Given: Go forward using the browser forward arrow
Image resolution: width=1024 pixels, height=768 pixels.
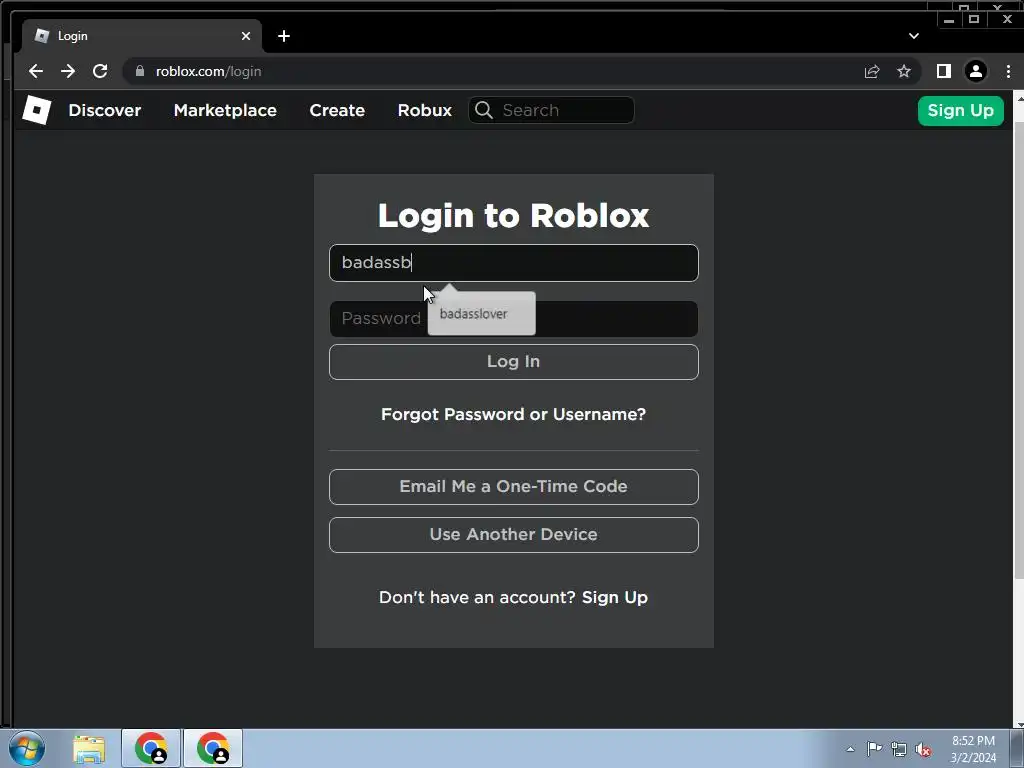Looking at the screenshot, I should tap(68, 71).
